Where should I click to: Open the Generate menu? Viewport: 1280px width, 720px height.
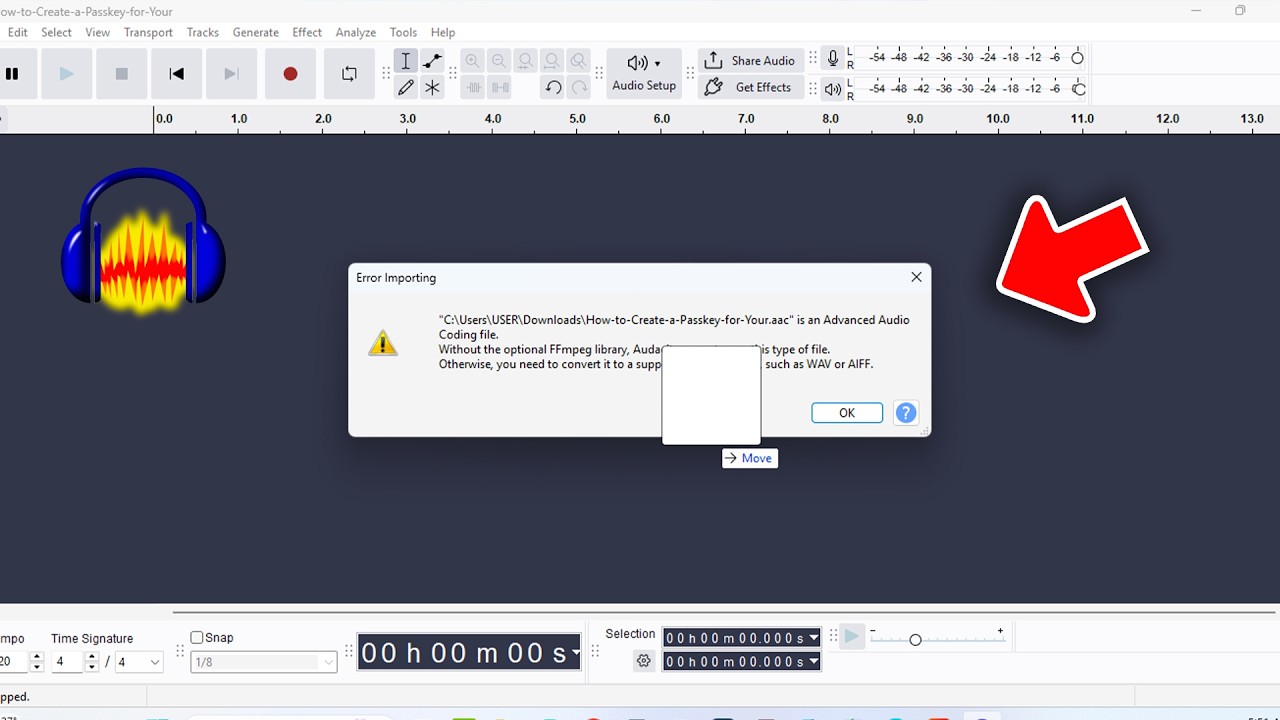(x=256, y=32)
